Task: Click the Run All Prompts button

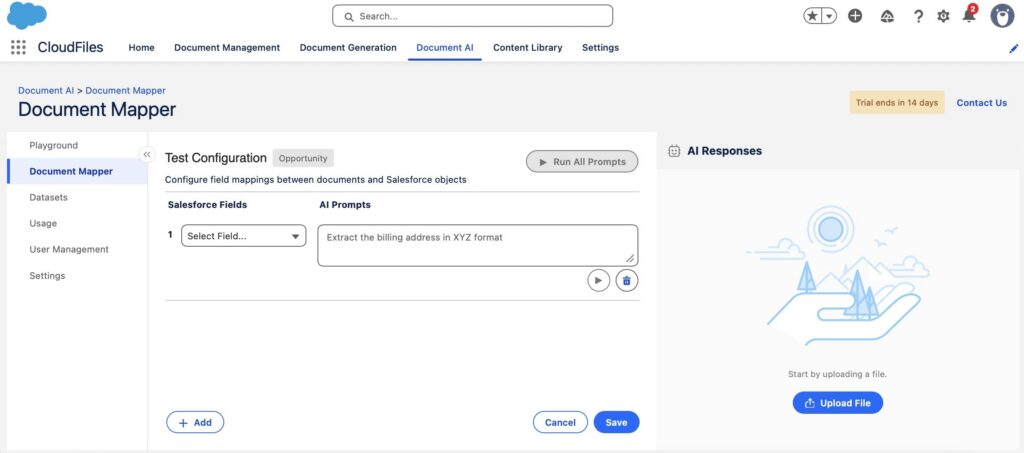Action: tap(582, 162)
